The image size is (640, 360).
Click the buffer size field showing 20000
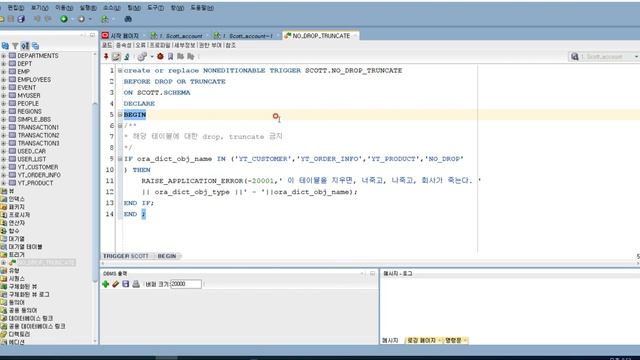(x=186, y=284)
